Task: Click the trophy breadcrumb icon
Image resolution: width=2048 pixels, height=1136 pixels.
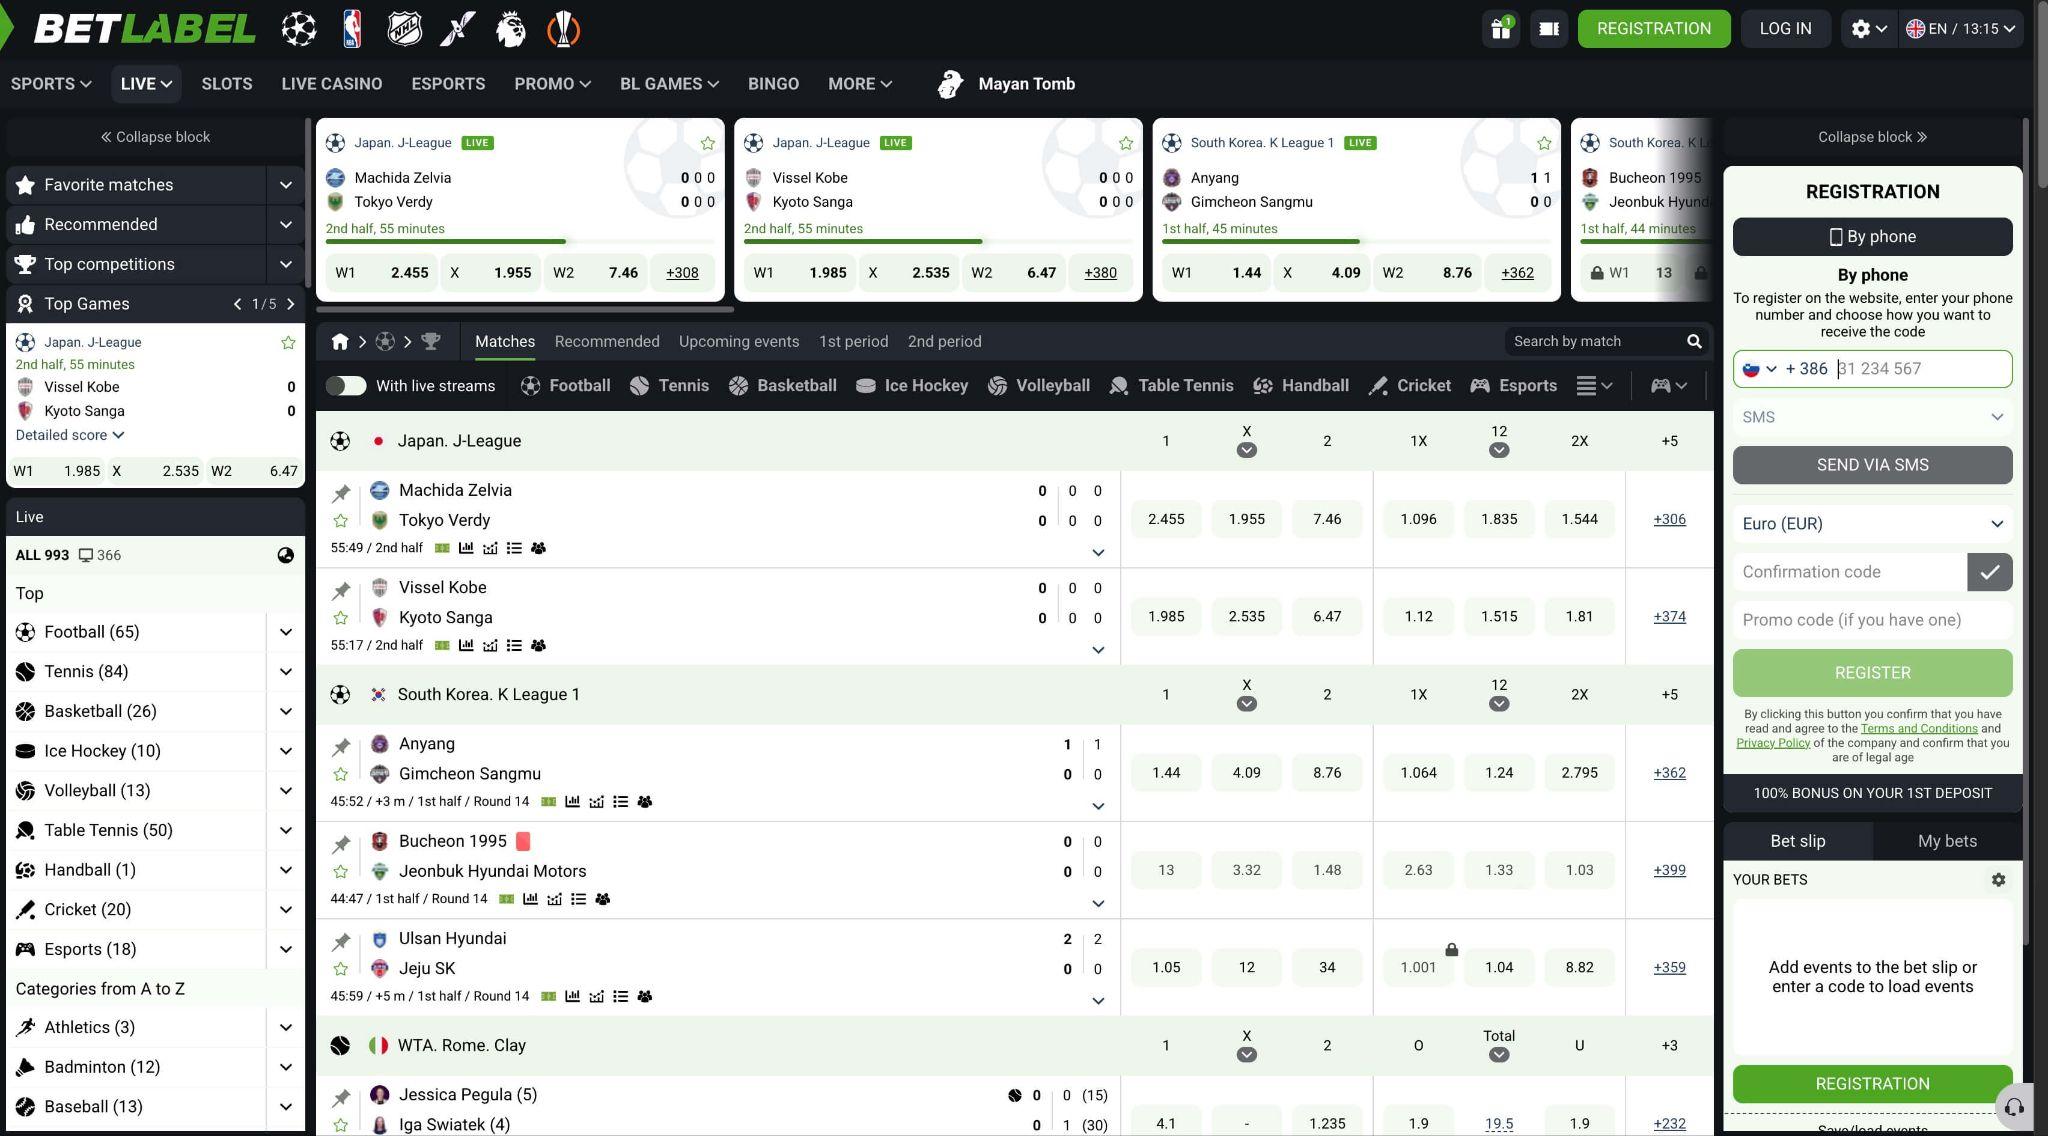Action: click(431, 342)
